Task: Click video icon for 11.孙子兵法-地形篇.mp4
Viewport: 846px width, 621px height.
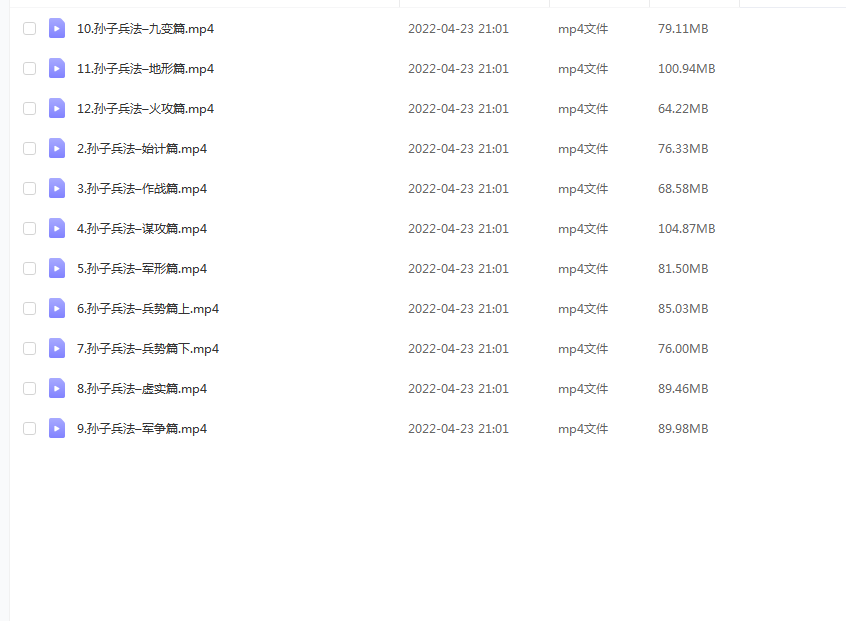Action: click(57, 69)
